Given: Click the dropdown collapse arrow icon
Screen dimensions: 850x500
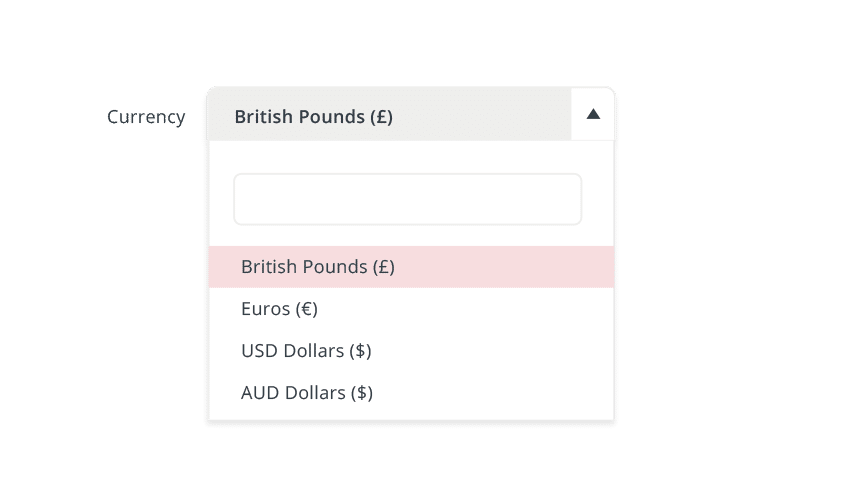Looking at the screenshot, I should pos(593,114).
